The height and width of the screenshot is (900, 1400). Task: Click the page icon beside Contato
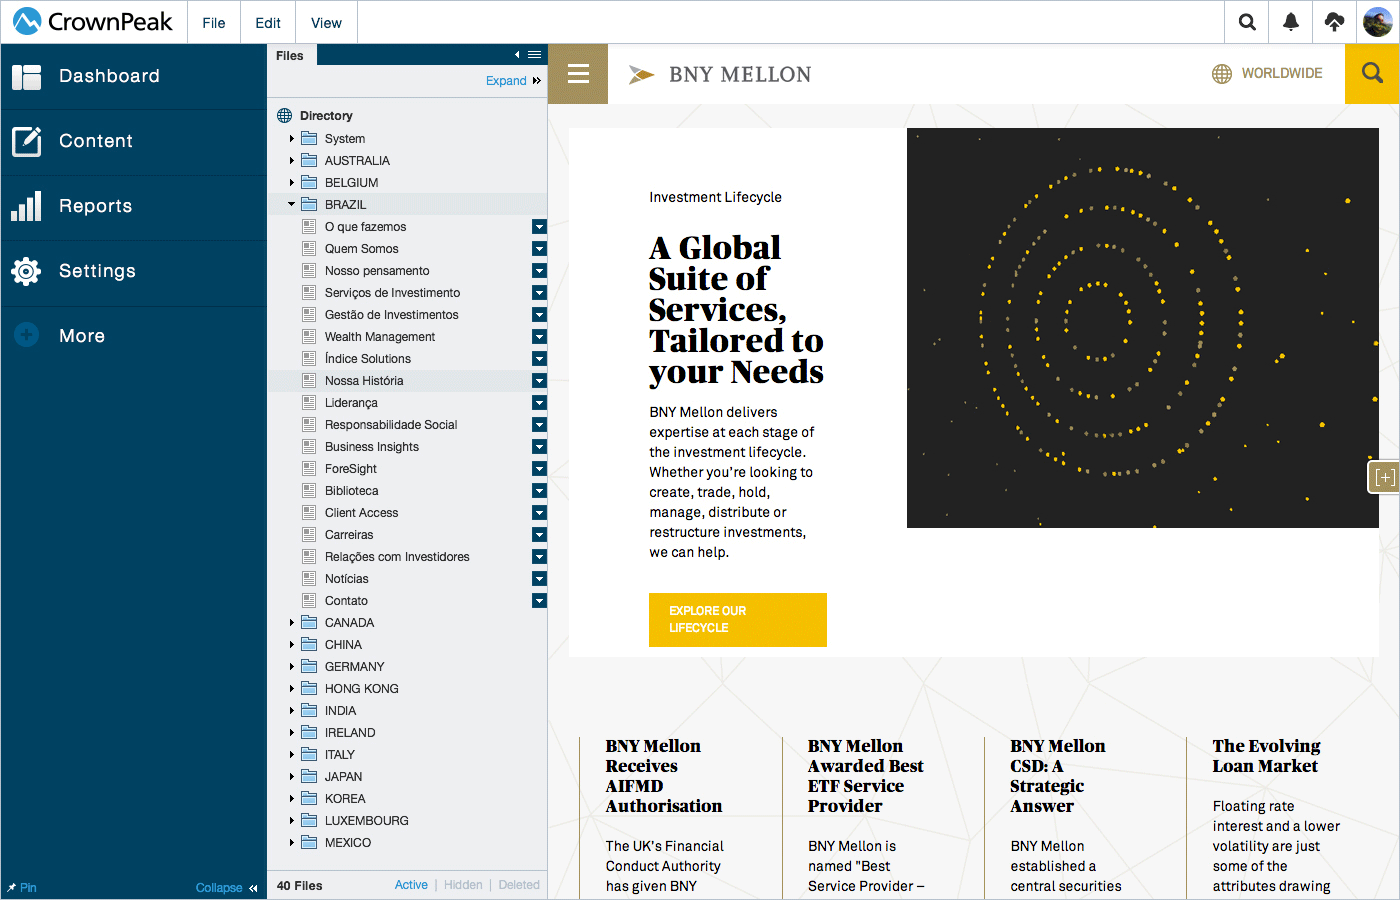point(309,600)
